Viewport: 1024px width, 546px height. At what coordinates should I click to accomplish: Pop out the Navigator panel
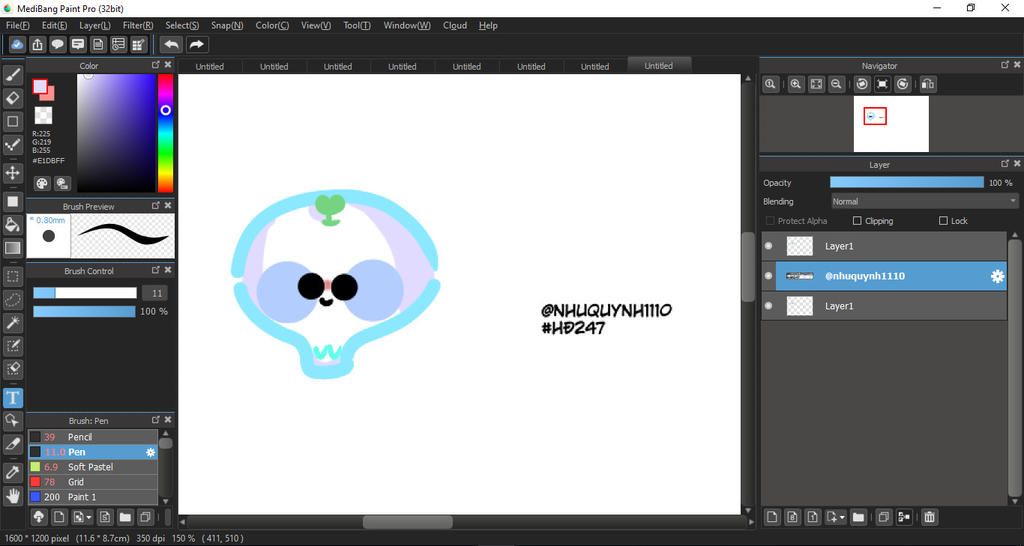click(1005, 65)
